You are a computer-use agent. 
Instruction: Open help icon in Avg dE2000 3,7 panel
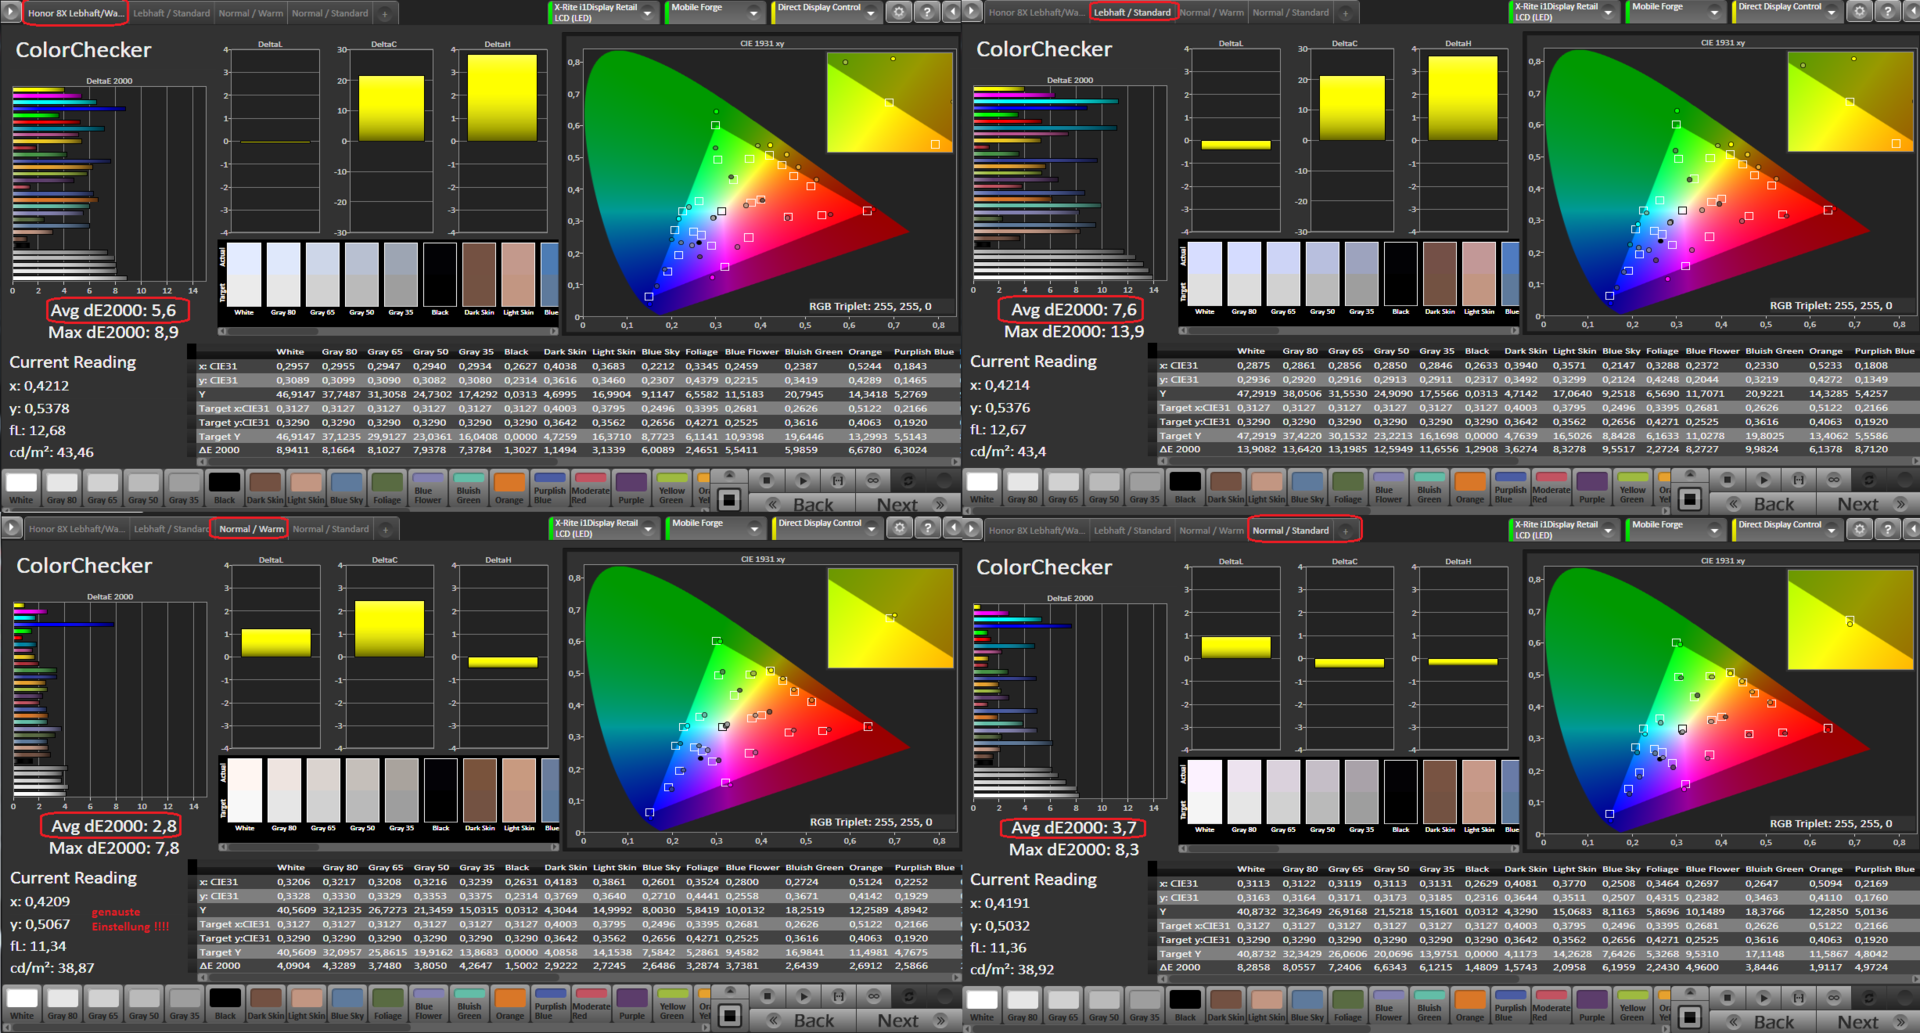[1887, 529]
